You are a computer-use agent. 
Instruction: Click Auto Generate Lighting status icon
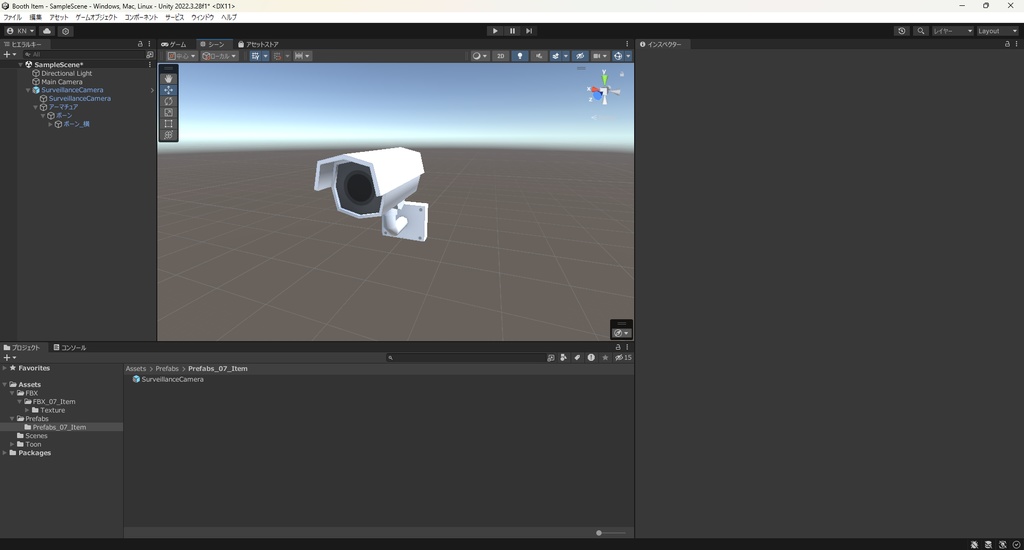point(1002,545)
